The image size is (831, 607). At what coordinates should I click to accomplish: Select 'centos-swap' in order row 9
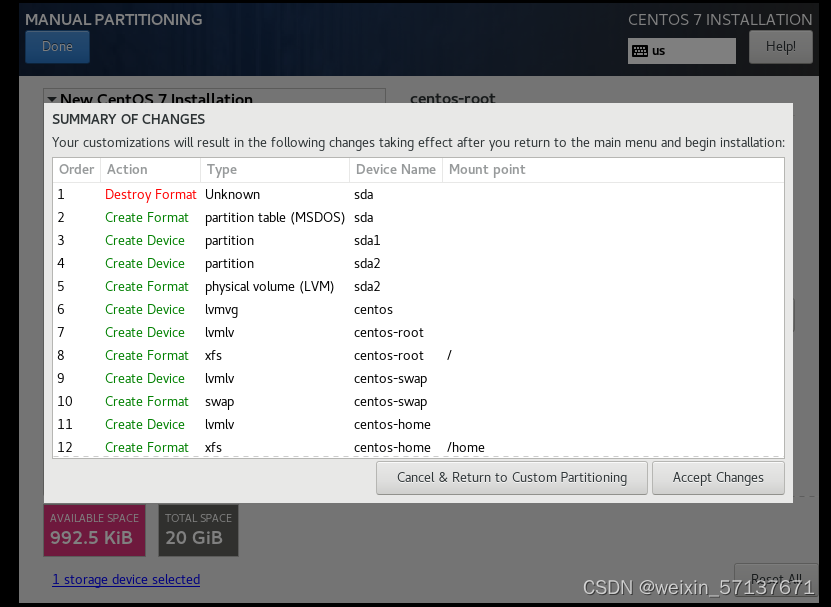(x=391, y=379)
